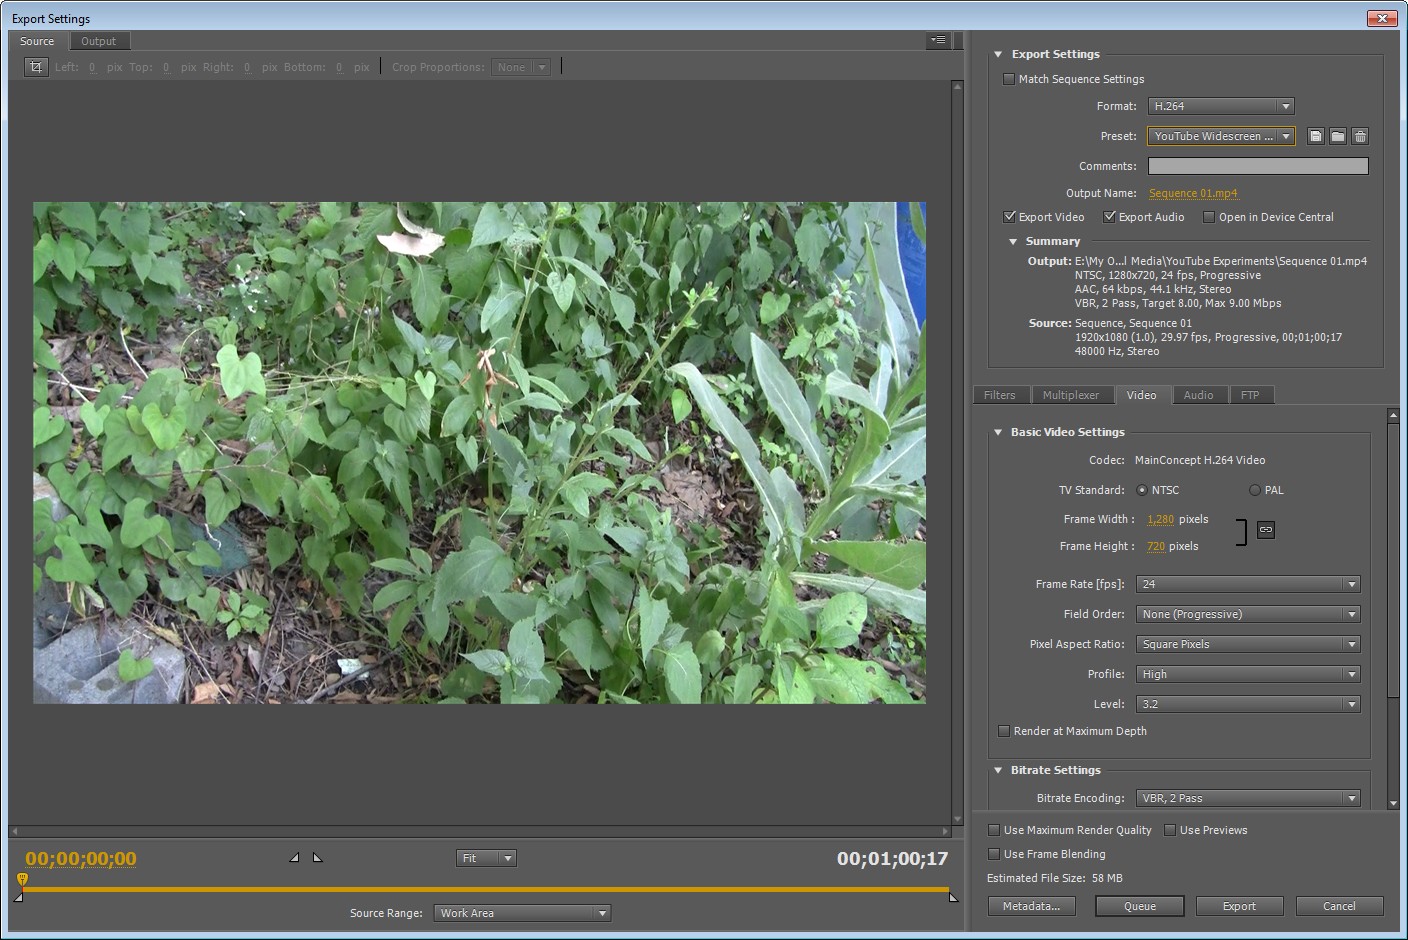Switch to the Output tab
This screenshot has width=1408, height=940.
tap(98, 41)
